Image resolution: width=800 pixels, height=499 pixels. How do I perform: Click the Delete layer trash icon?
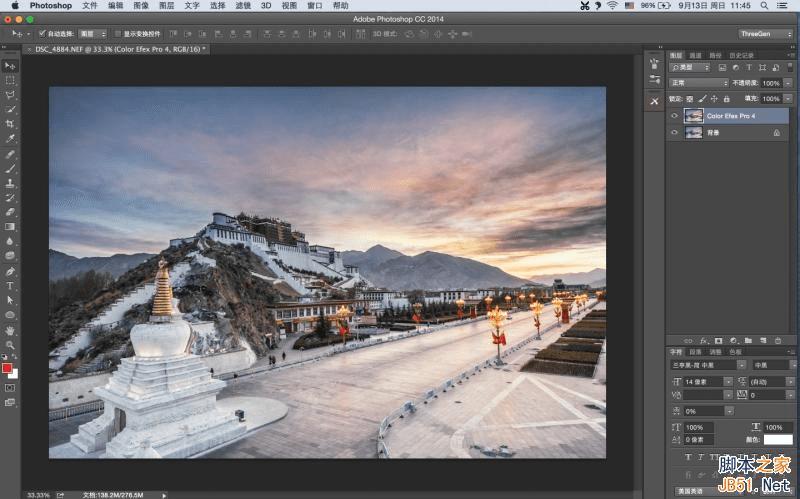point(778,340)
